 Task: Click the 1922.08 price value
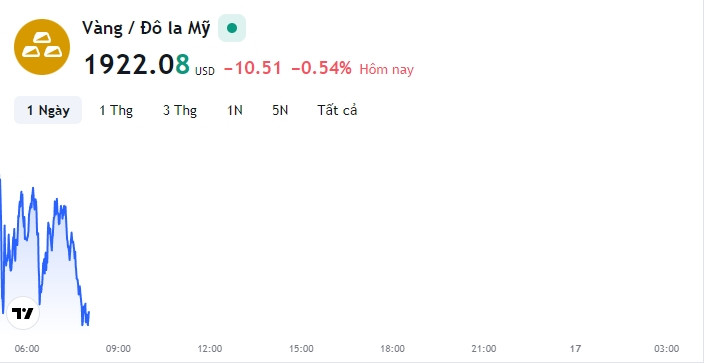pos(137,64)
